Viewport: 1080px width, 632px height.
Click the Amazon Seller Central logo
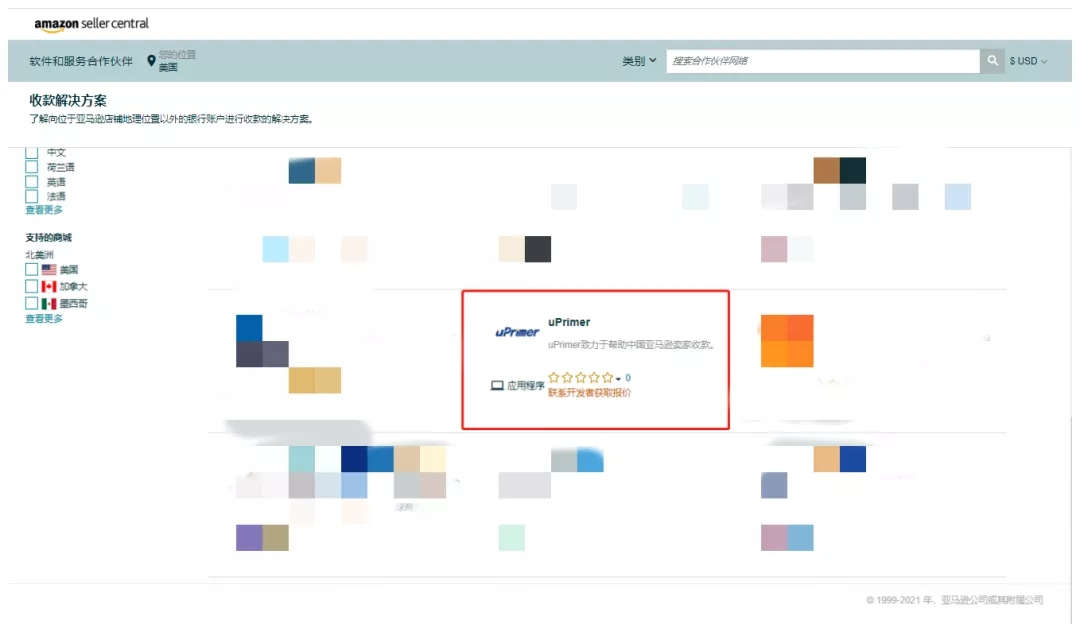pos(92,24)
